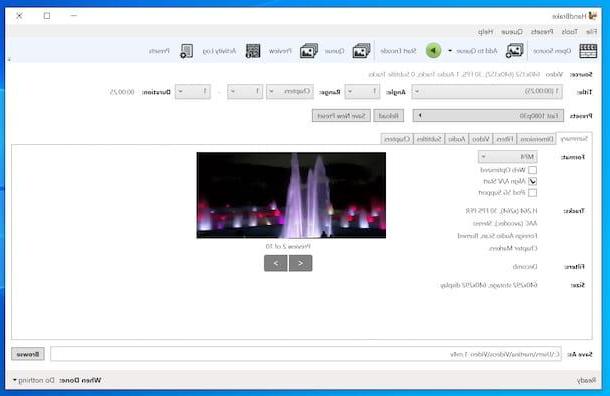
Task: Switch to the Chapters tab
Action: tap(397, 139)
